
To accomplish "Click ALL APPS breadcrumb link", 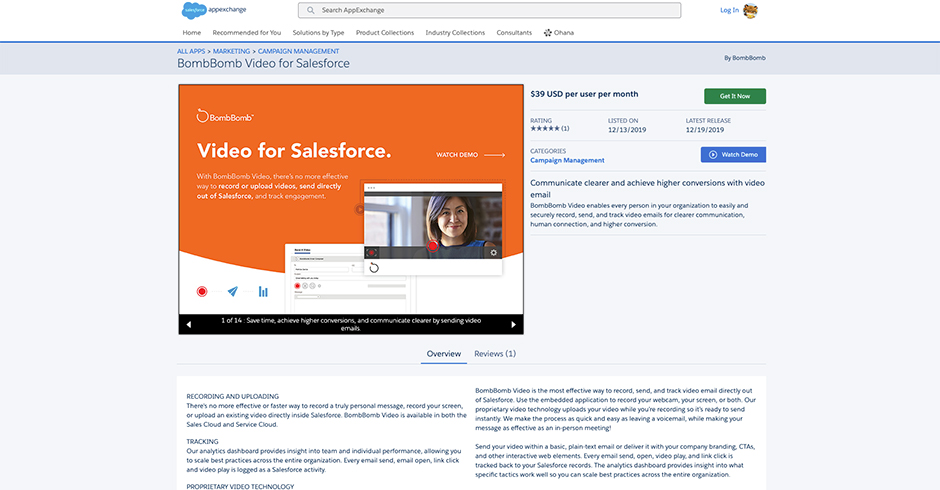I will coord(191,52).
